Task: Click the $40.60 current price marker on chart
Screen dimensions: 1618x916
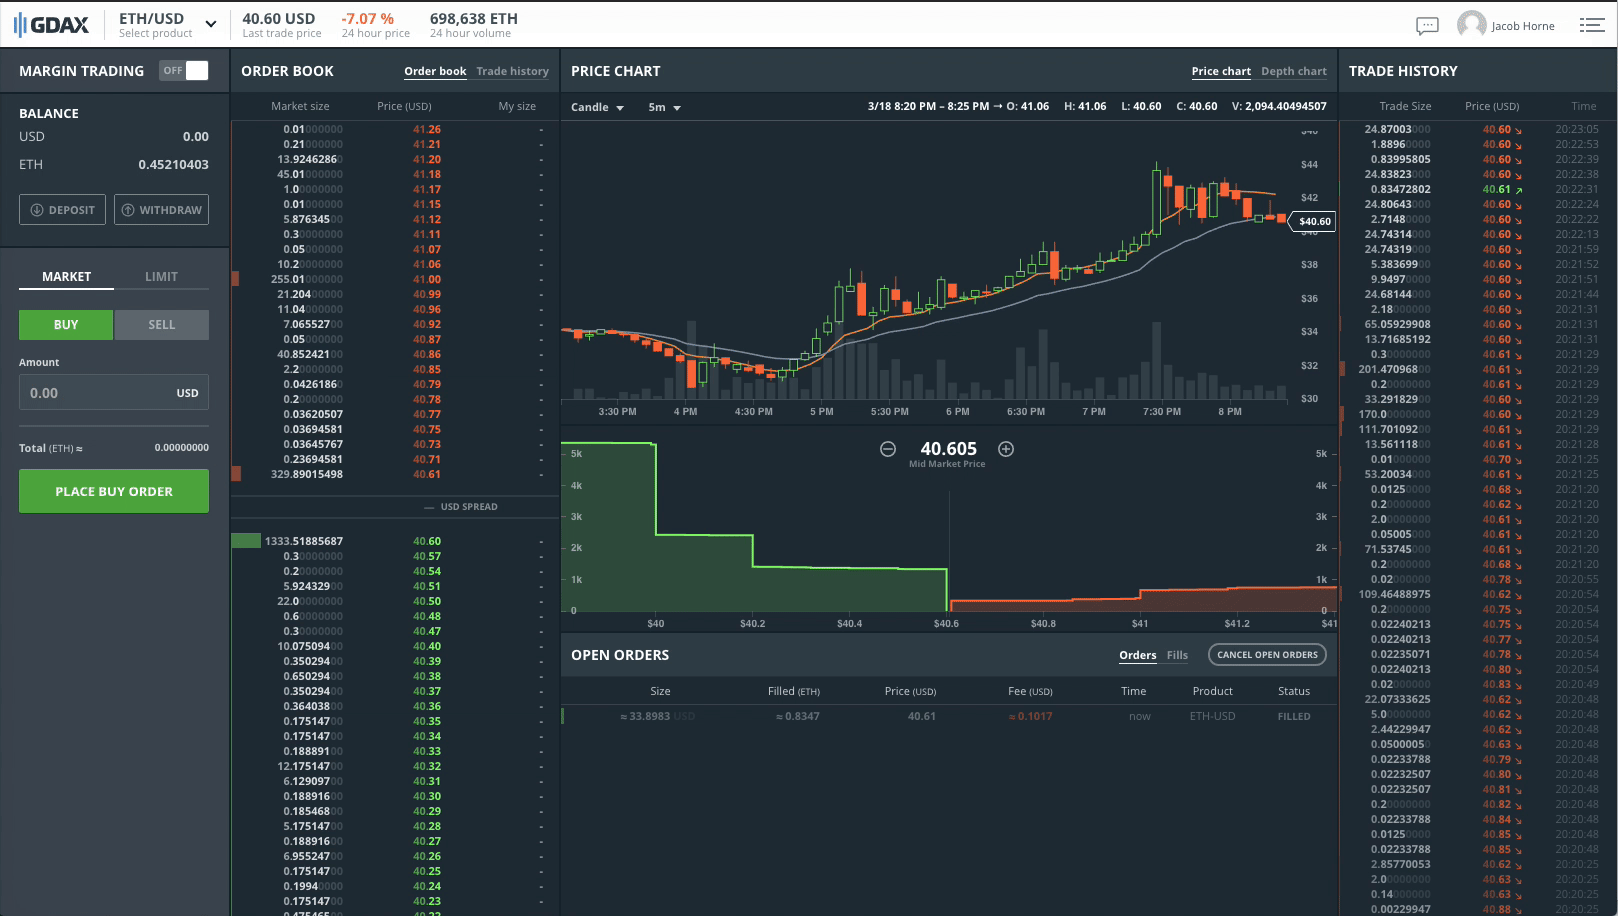Action: point(1314,221)
